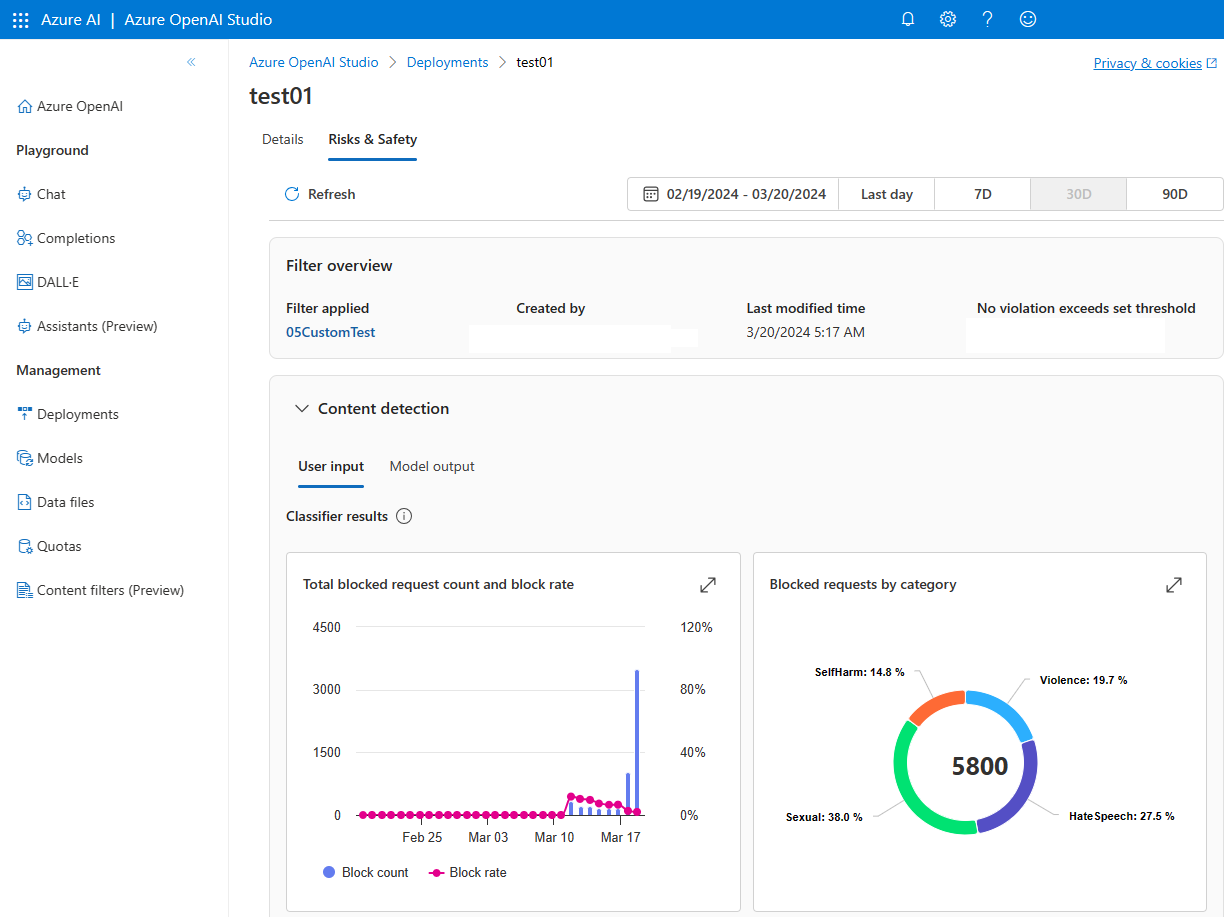
Task: Open the 05CustomTest filter link
Action: [x=331, y=333]
